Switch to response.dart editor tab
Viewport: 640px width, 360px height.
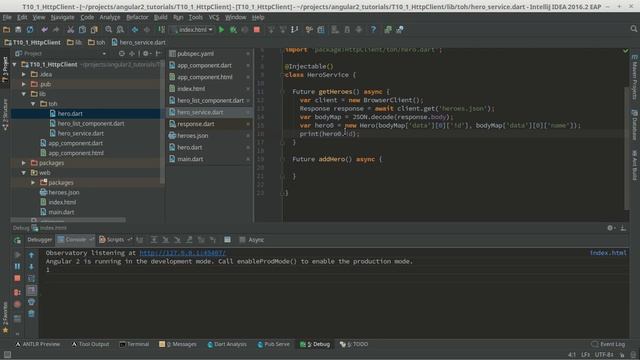click(210, 124)
